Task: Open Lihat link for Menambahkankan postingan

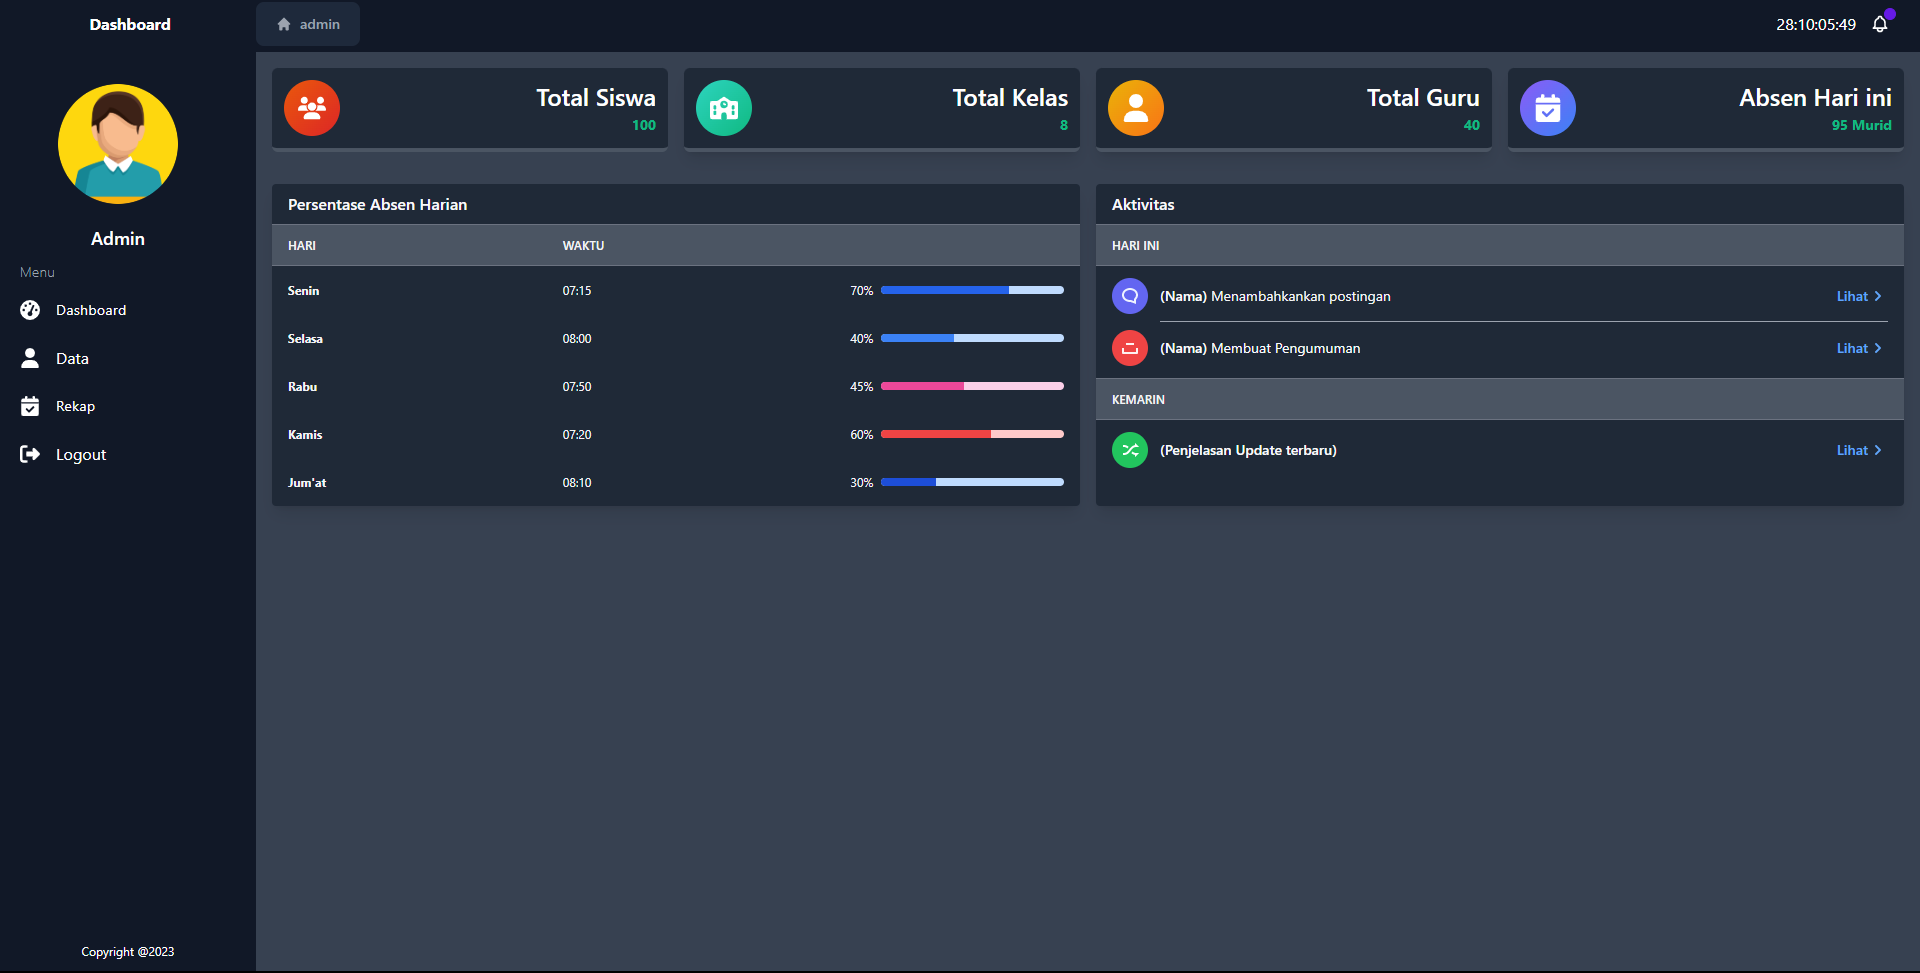Action: (x=1858, y=296)
